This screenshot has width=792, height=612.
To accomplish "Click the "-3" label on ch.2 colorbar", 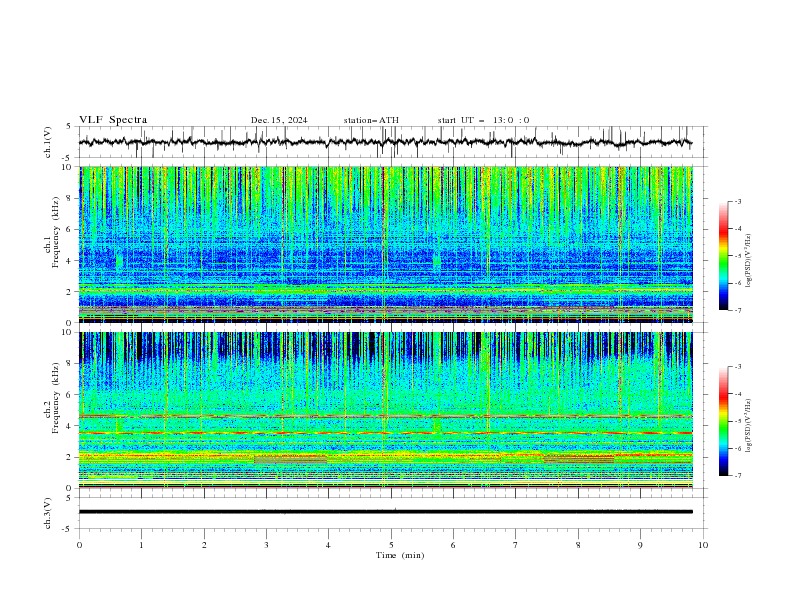I will pos(737,367).
